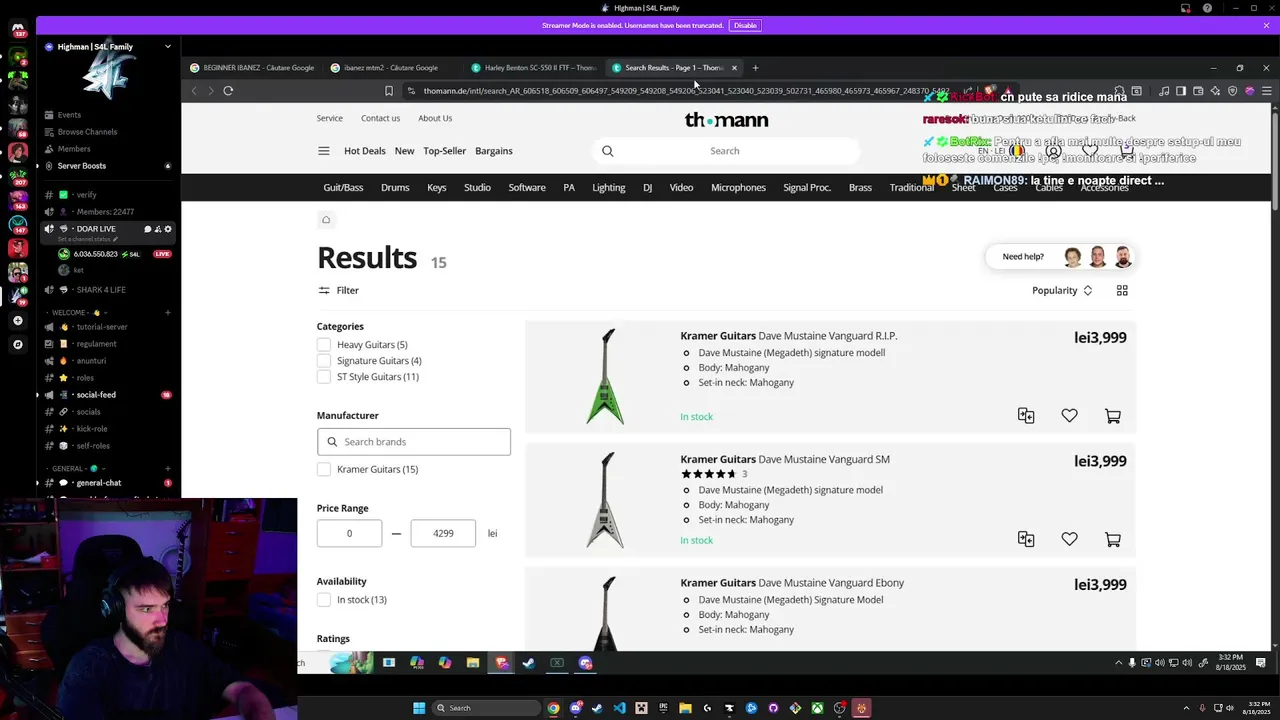
Task: Add Vanguard SM to the cart
Action: click(1113, 539)
